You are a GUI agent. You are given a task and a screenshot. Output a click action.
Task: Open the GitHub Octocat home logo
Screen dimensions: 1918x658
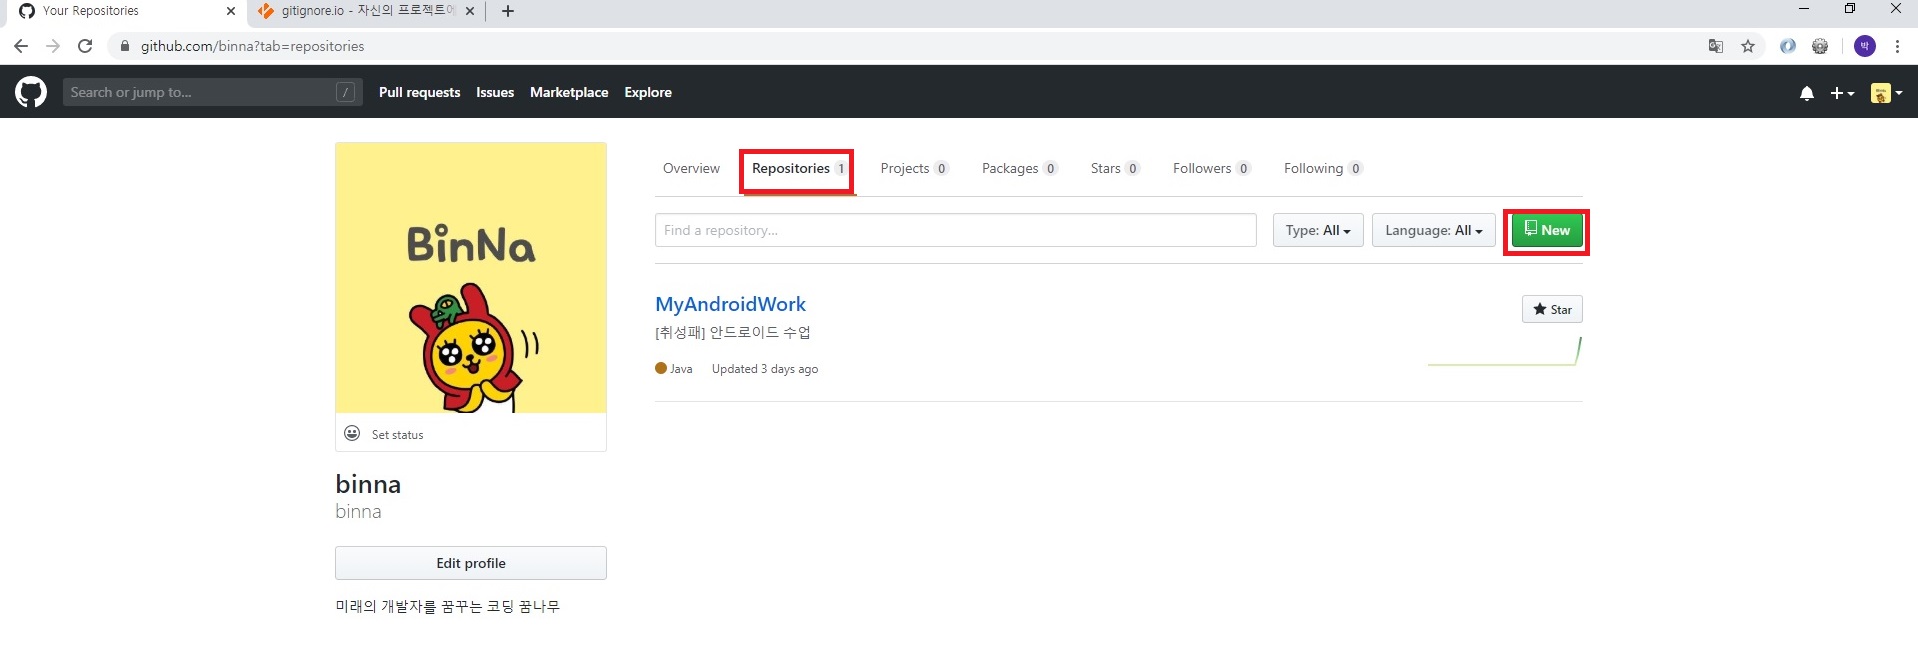pos(31,92)
